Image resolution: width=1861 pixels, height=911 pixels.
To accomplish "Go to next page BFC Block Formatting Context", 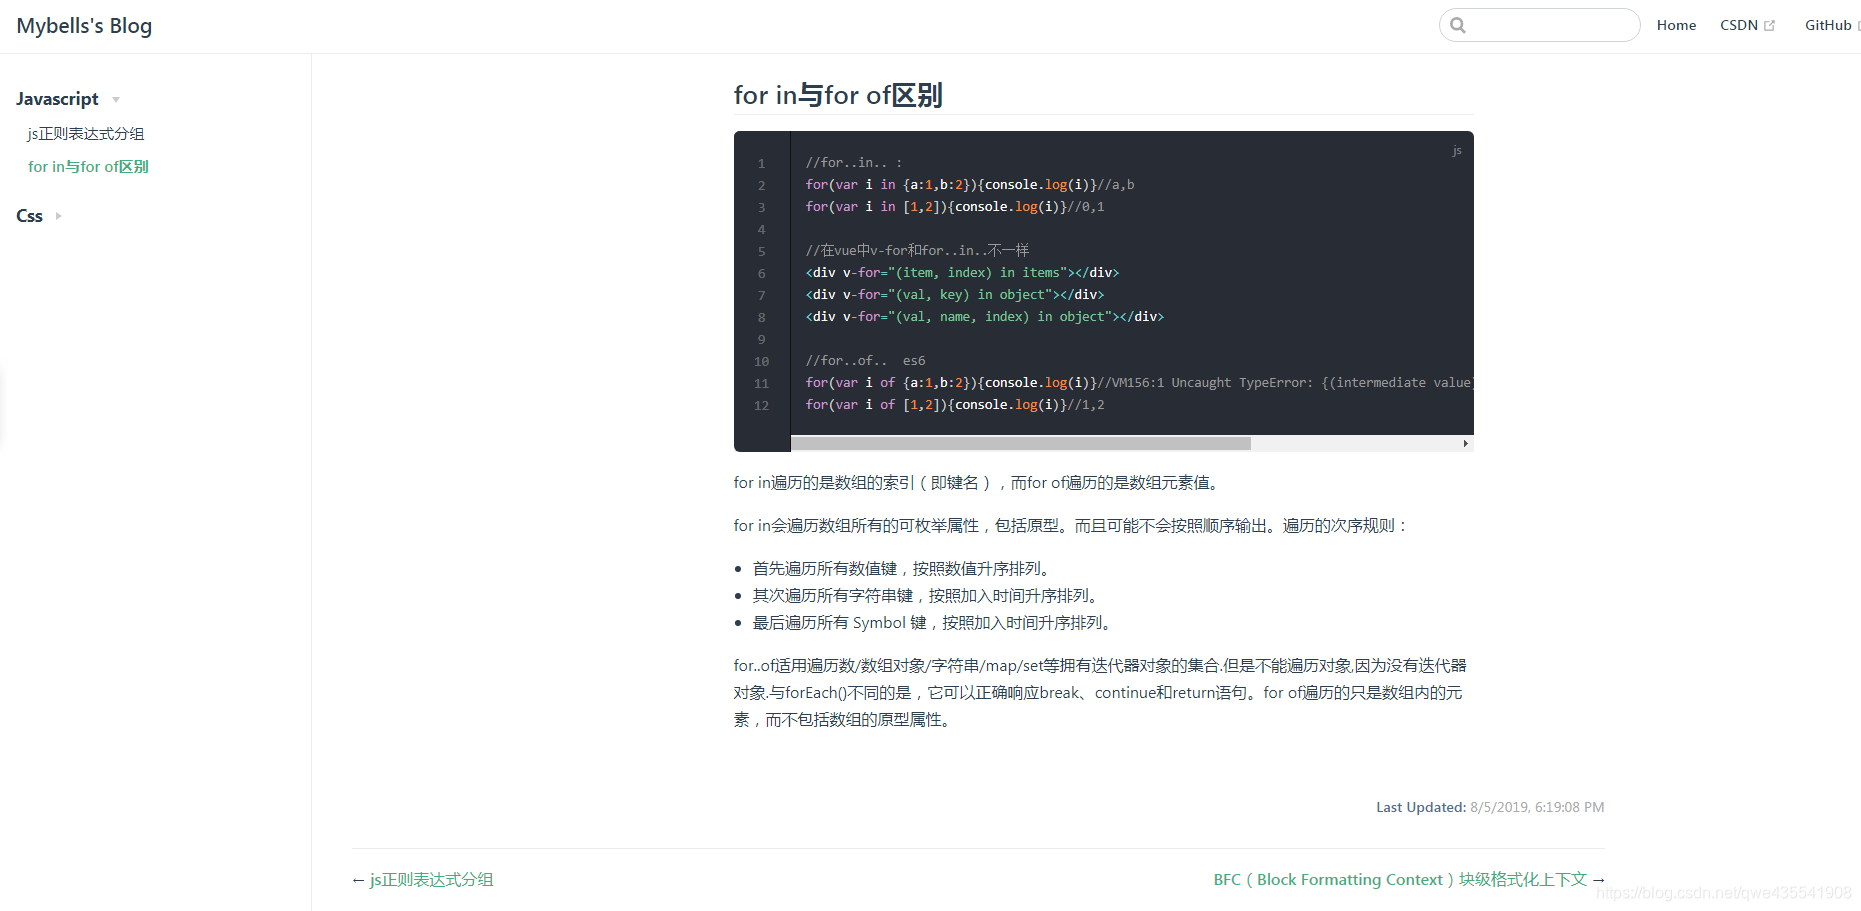I will 1400,880.
